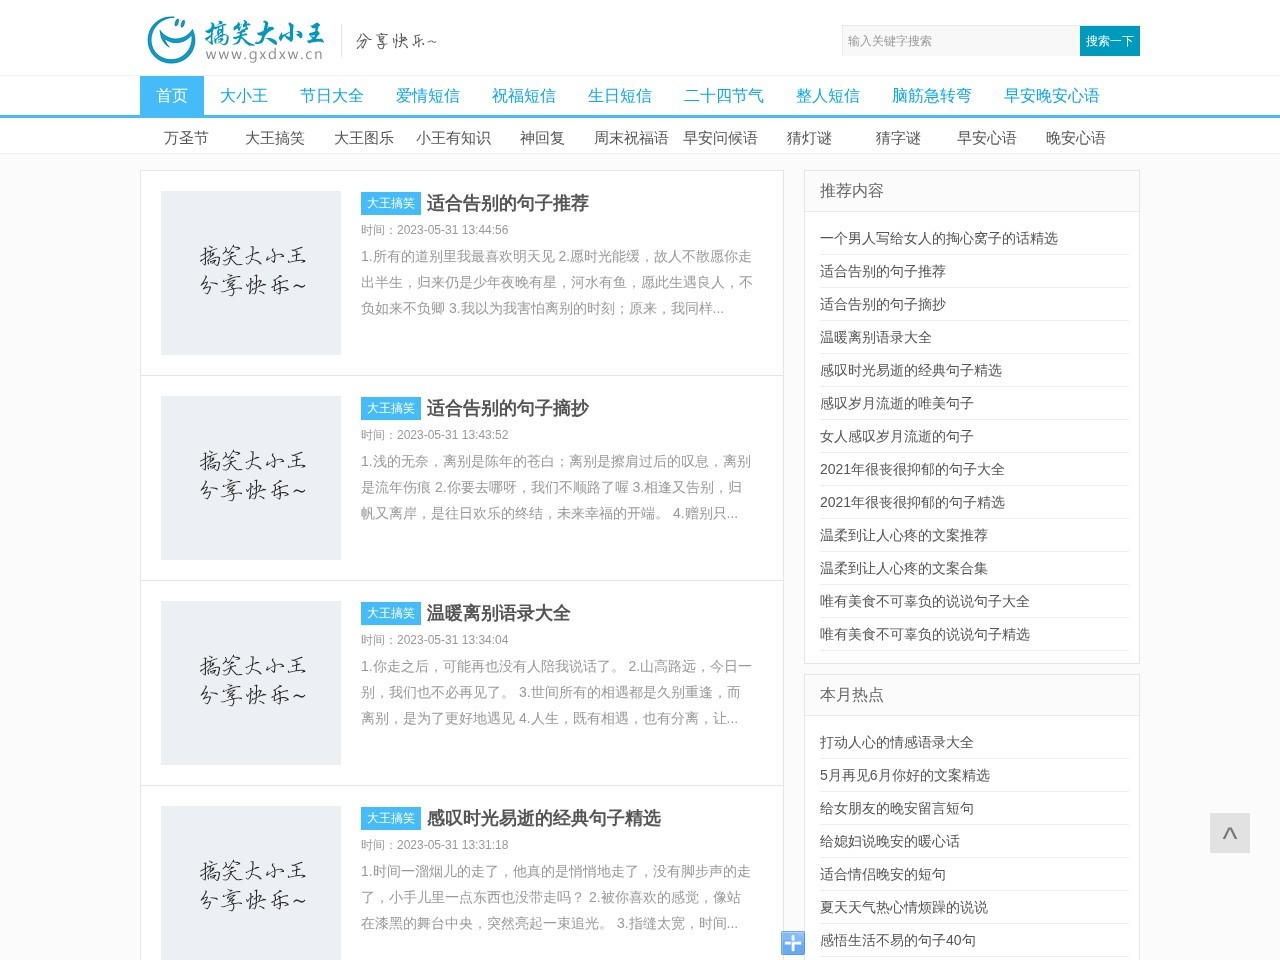Click the 搞笑大小王 smiley face logo
This screenshot has height=960, width=1280.
point(171,40)
